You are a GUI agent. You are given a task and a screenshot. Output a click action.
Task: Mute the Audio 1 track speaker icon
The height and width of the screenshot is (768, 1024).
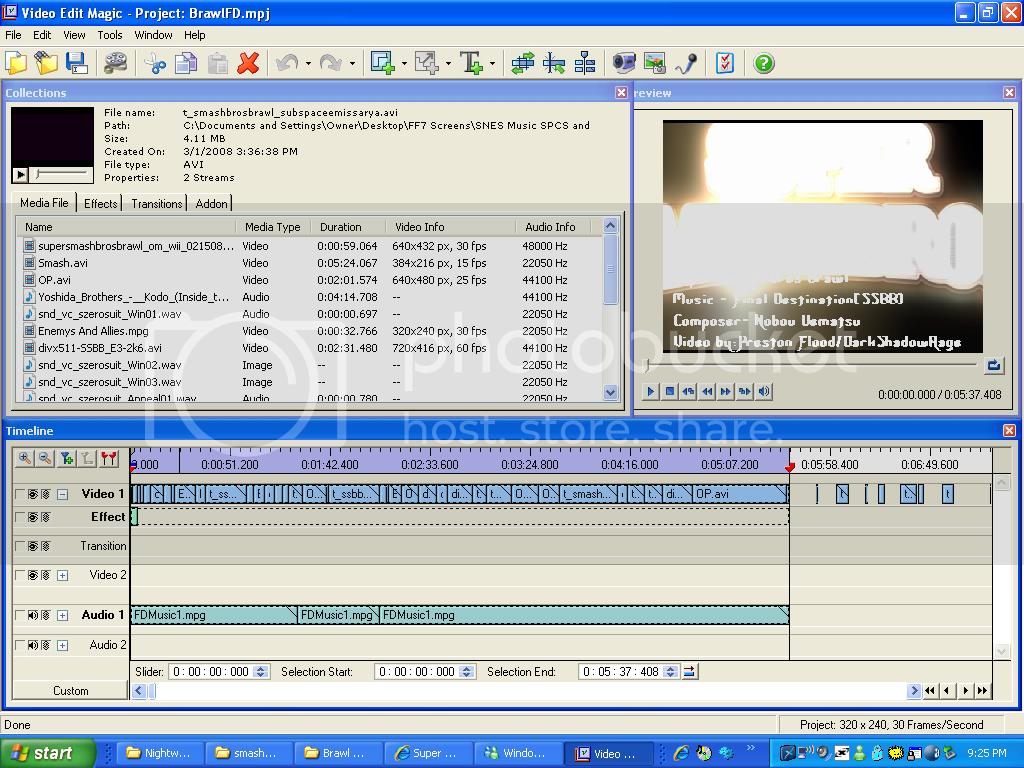[x=33, y=615]
